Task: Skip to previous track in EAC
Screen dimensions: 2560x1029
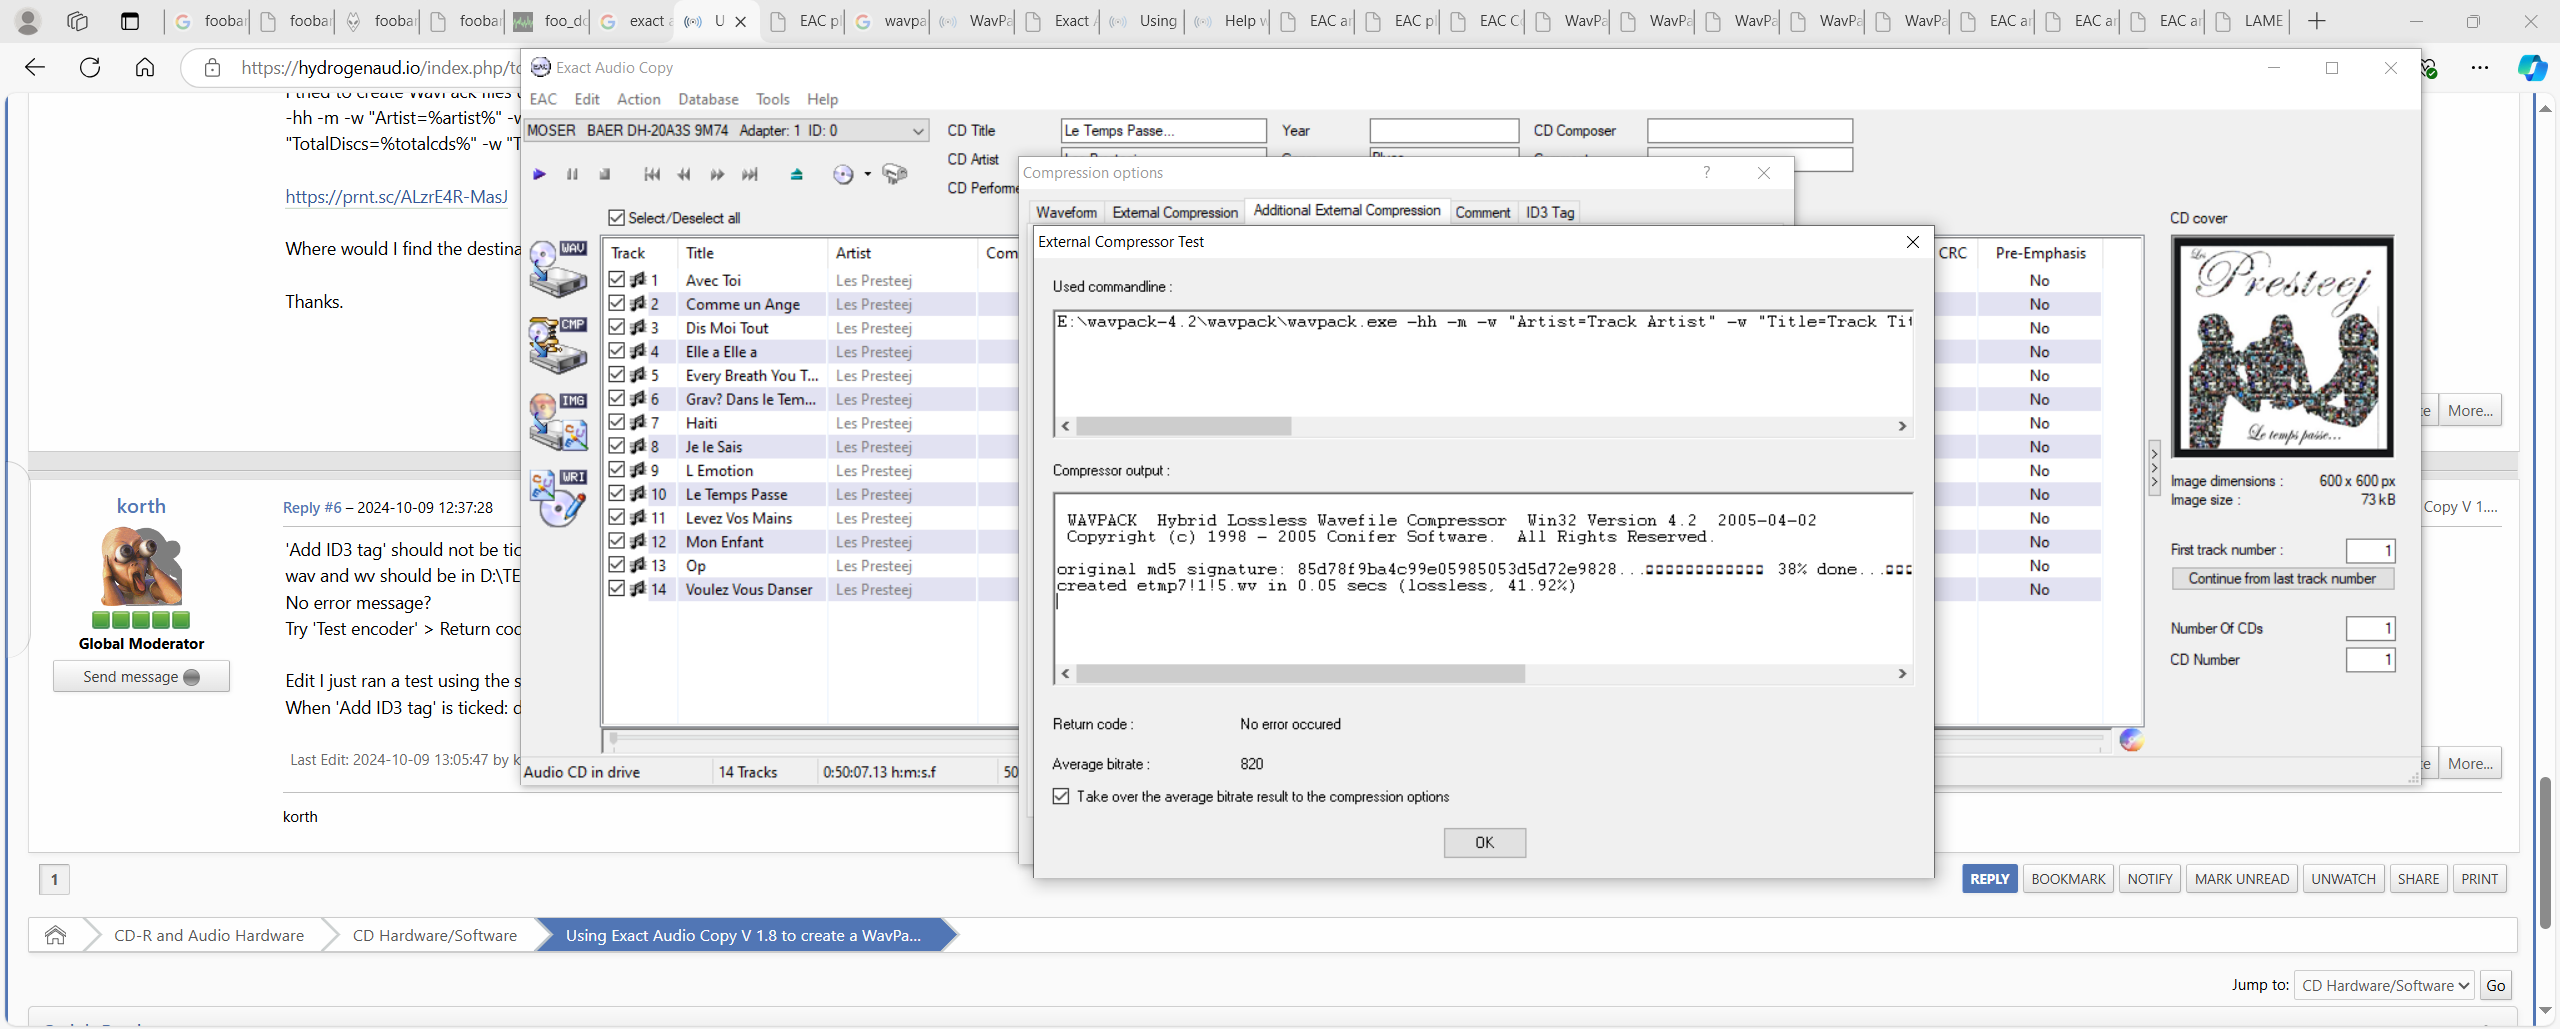Action: point(652,174)
